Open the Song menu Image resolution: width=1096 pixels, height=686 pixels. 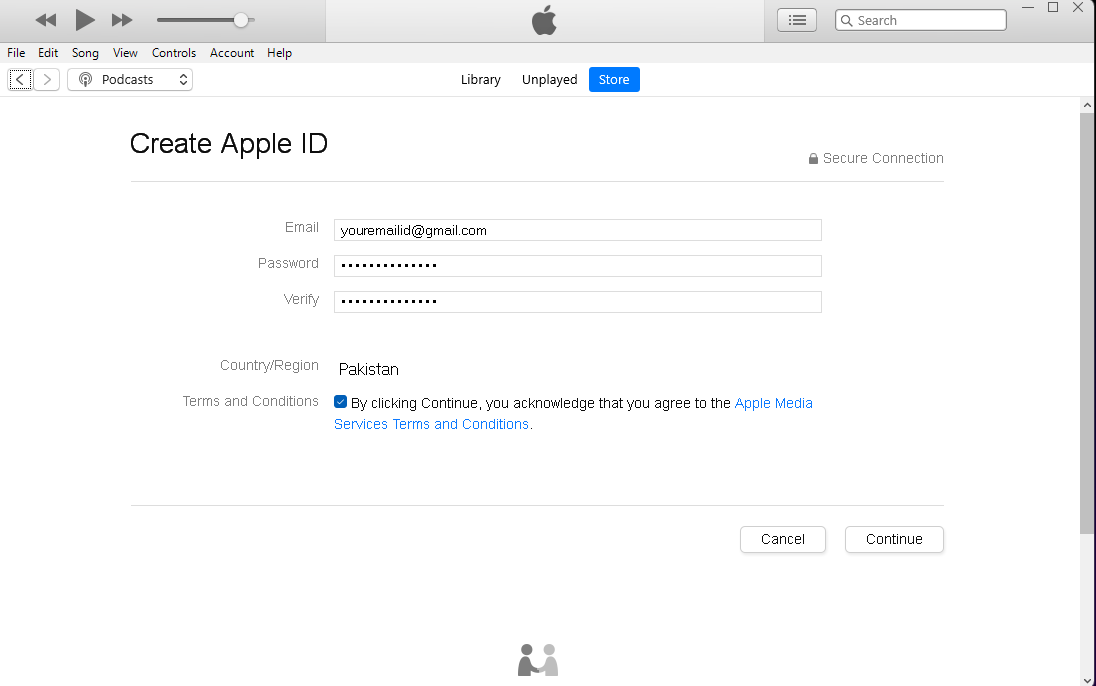[85, 53]
